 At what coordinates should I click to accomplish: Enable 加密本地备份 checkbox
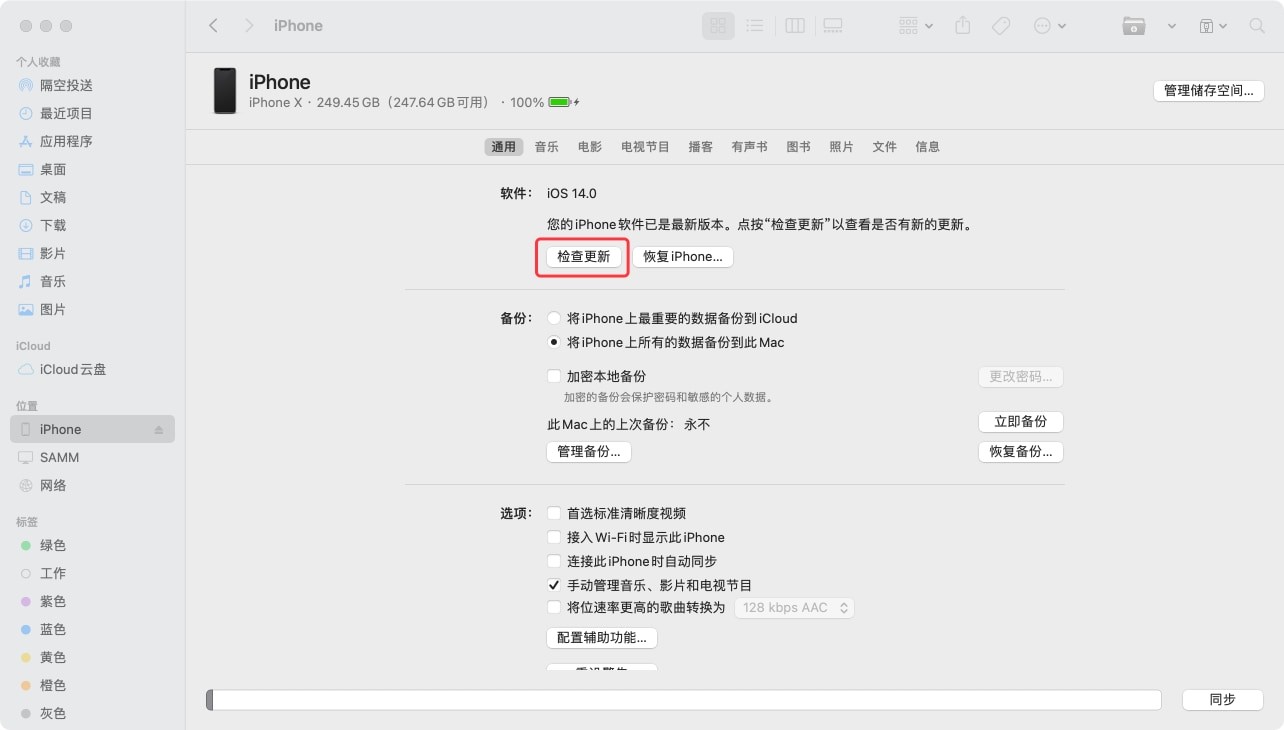554,376
